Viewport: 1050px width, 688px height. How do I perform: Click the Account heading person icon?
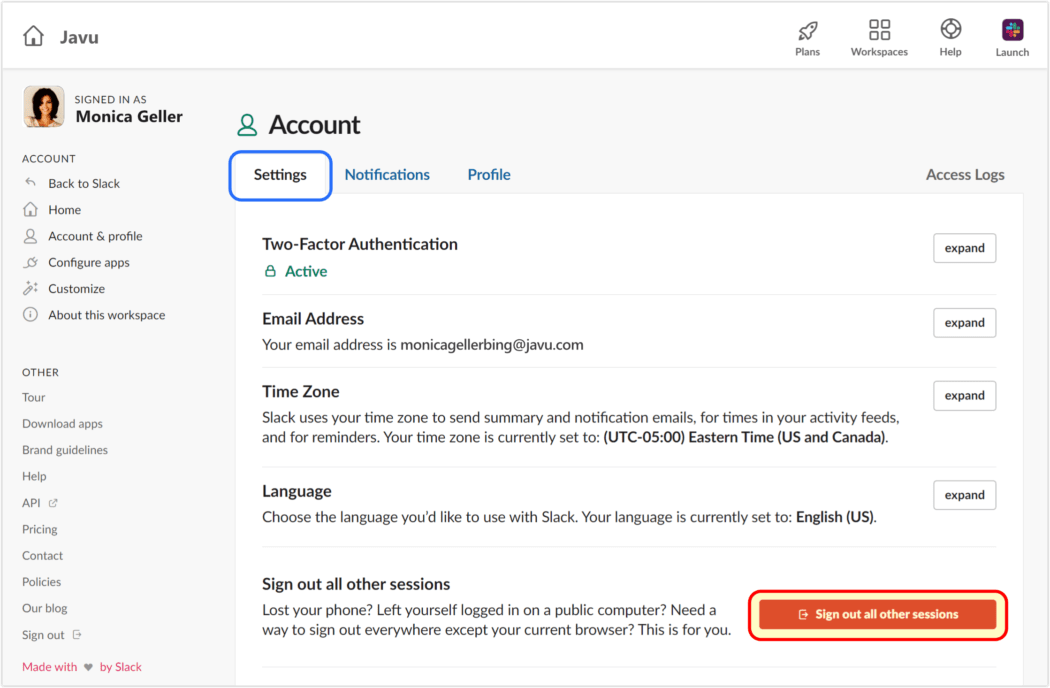247,125
